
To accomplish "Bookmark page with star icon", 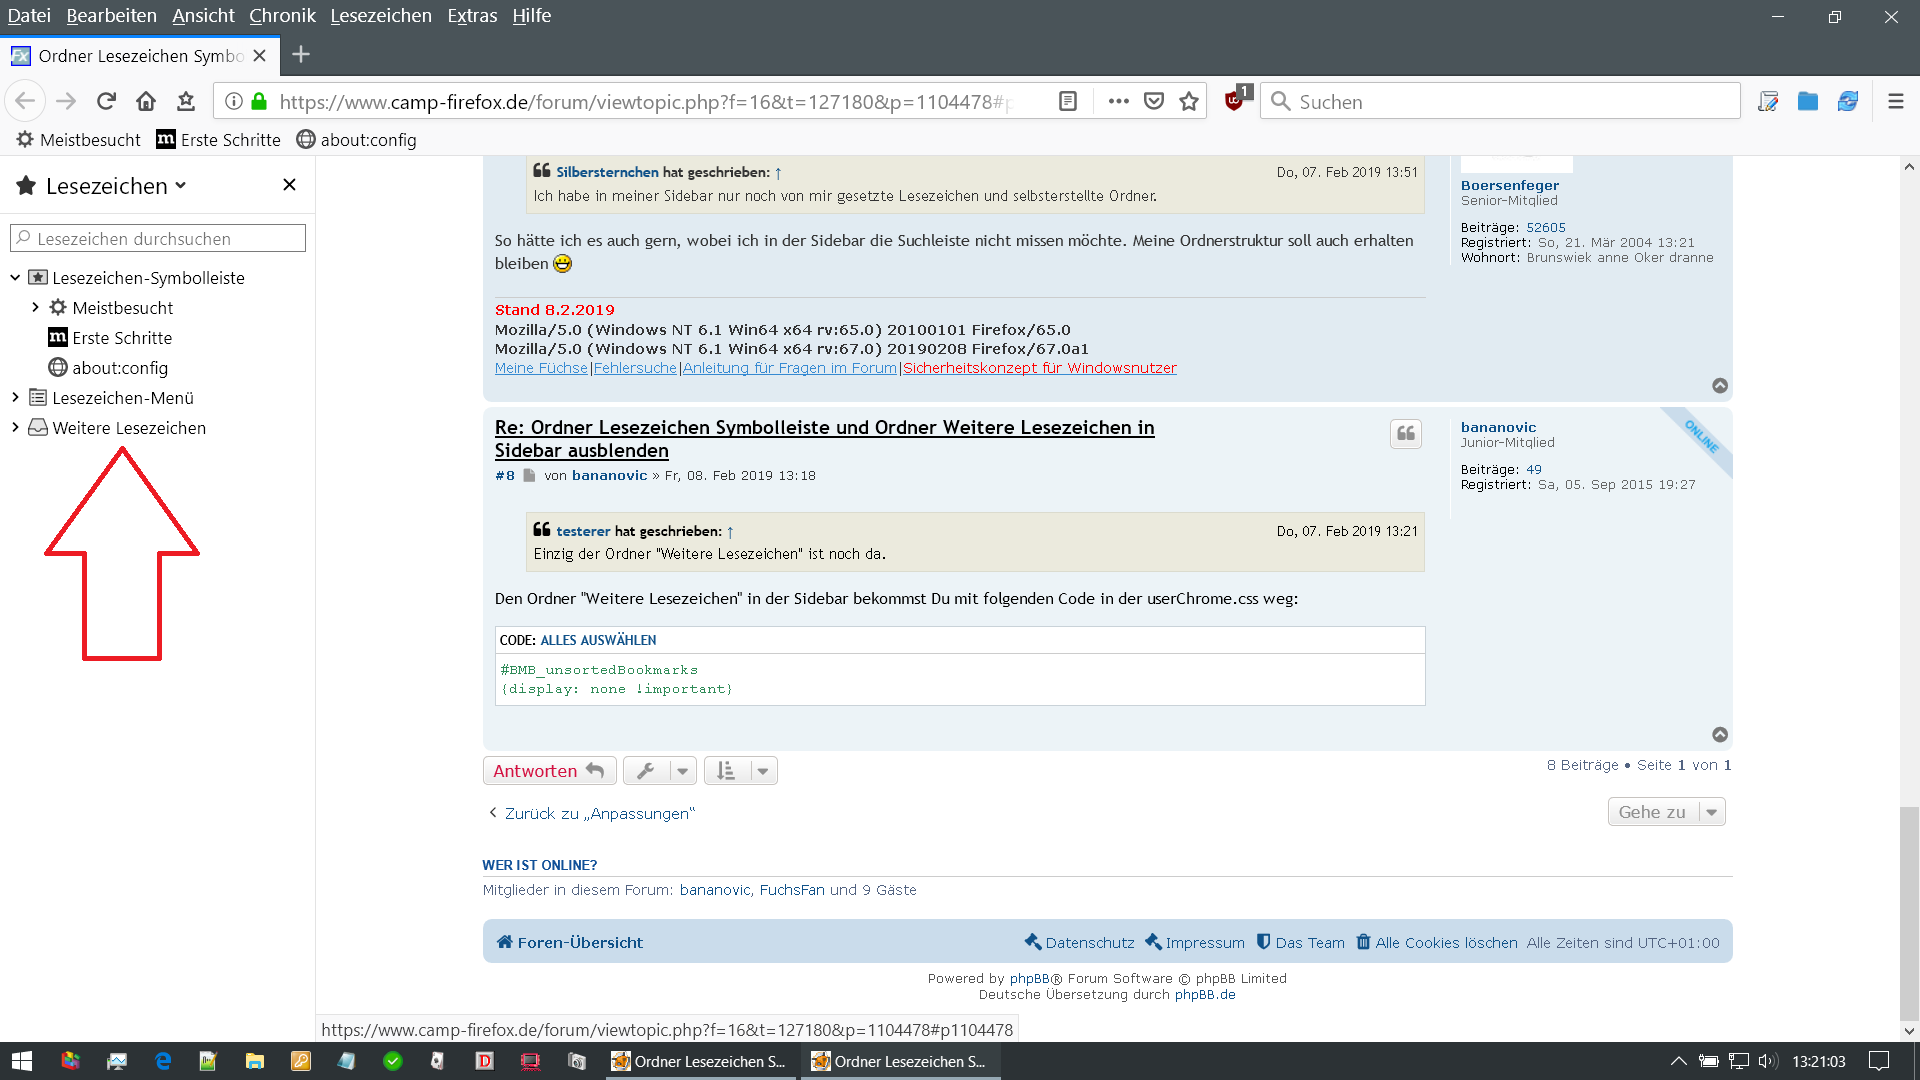I will pos(1189,101).
